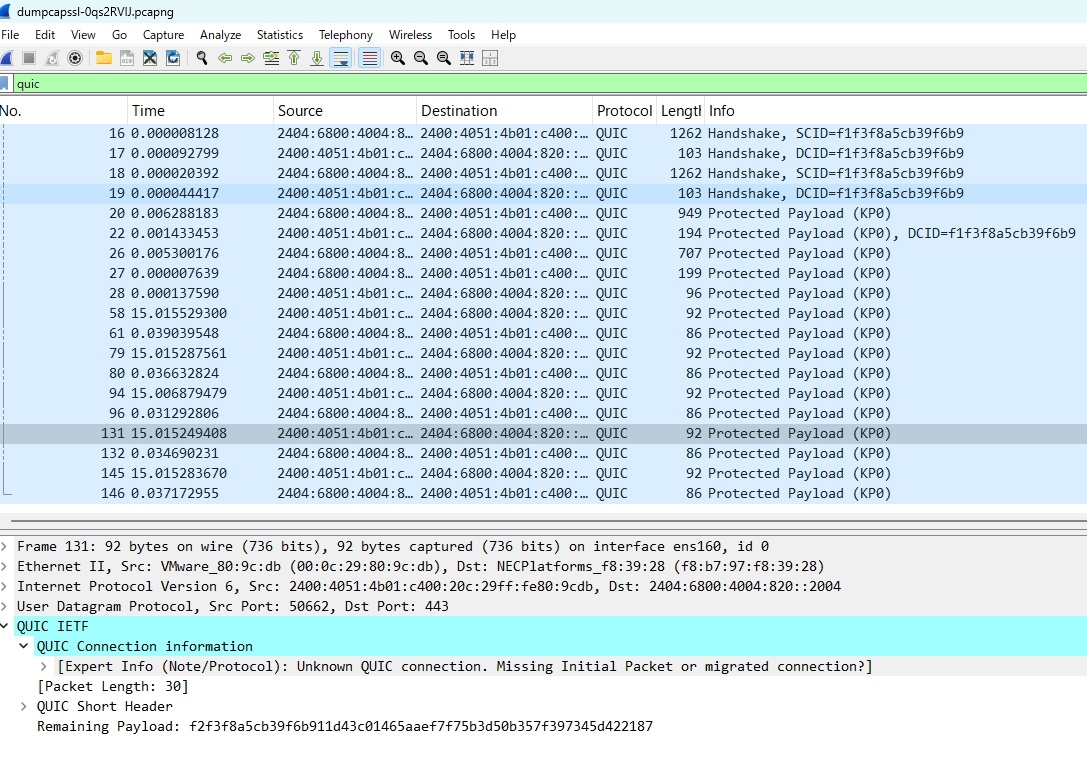Select packet 58 in the list
This screenshot has width=1087, height=762.
pos(544,313)
